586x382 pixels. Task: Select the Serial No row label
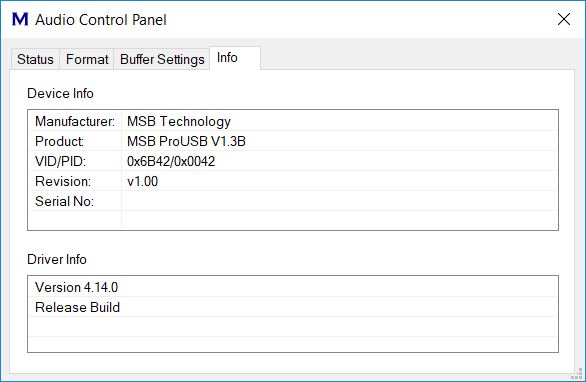tap(64, 201)
